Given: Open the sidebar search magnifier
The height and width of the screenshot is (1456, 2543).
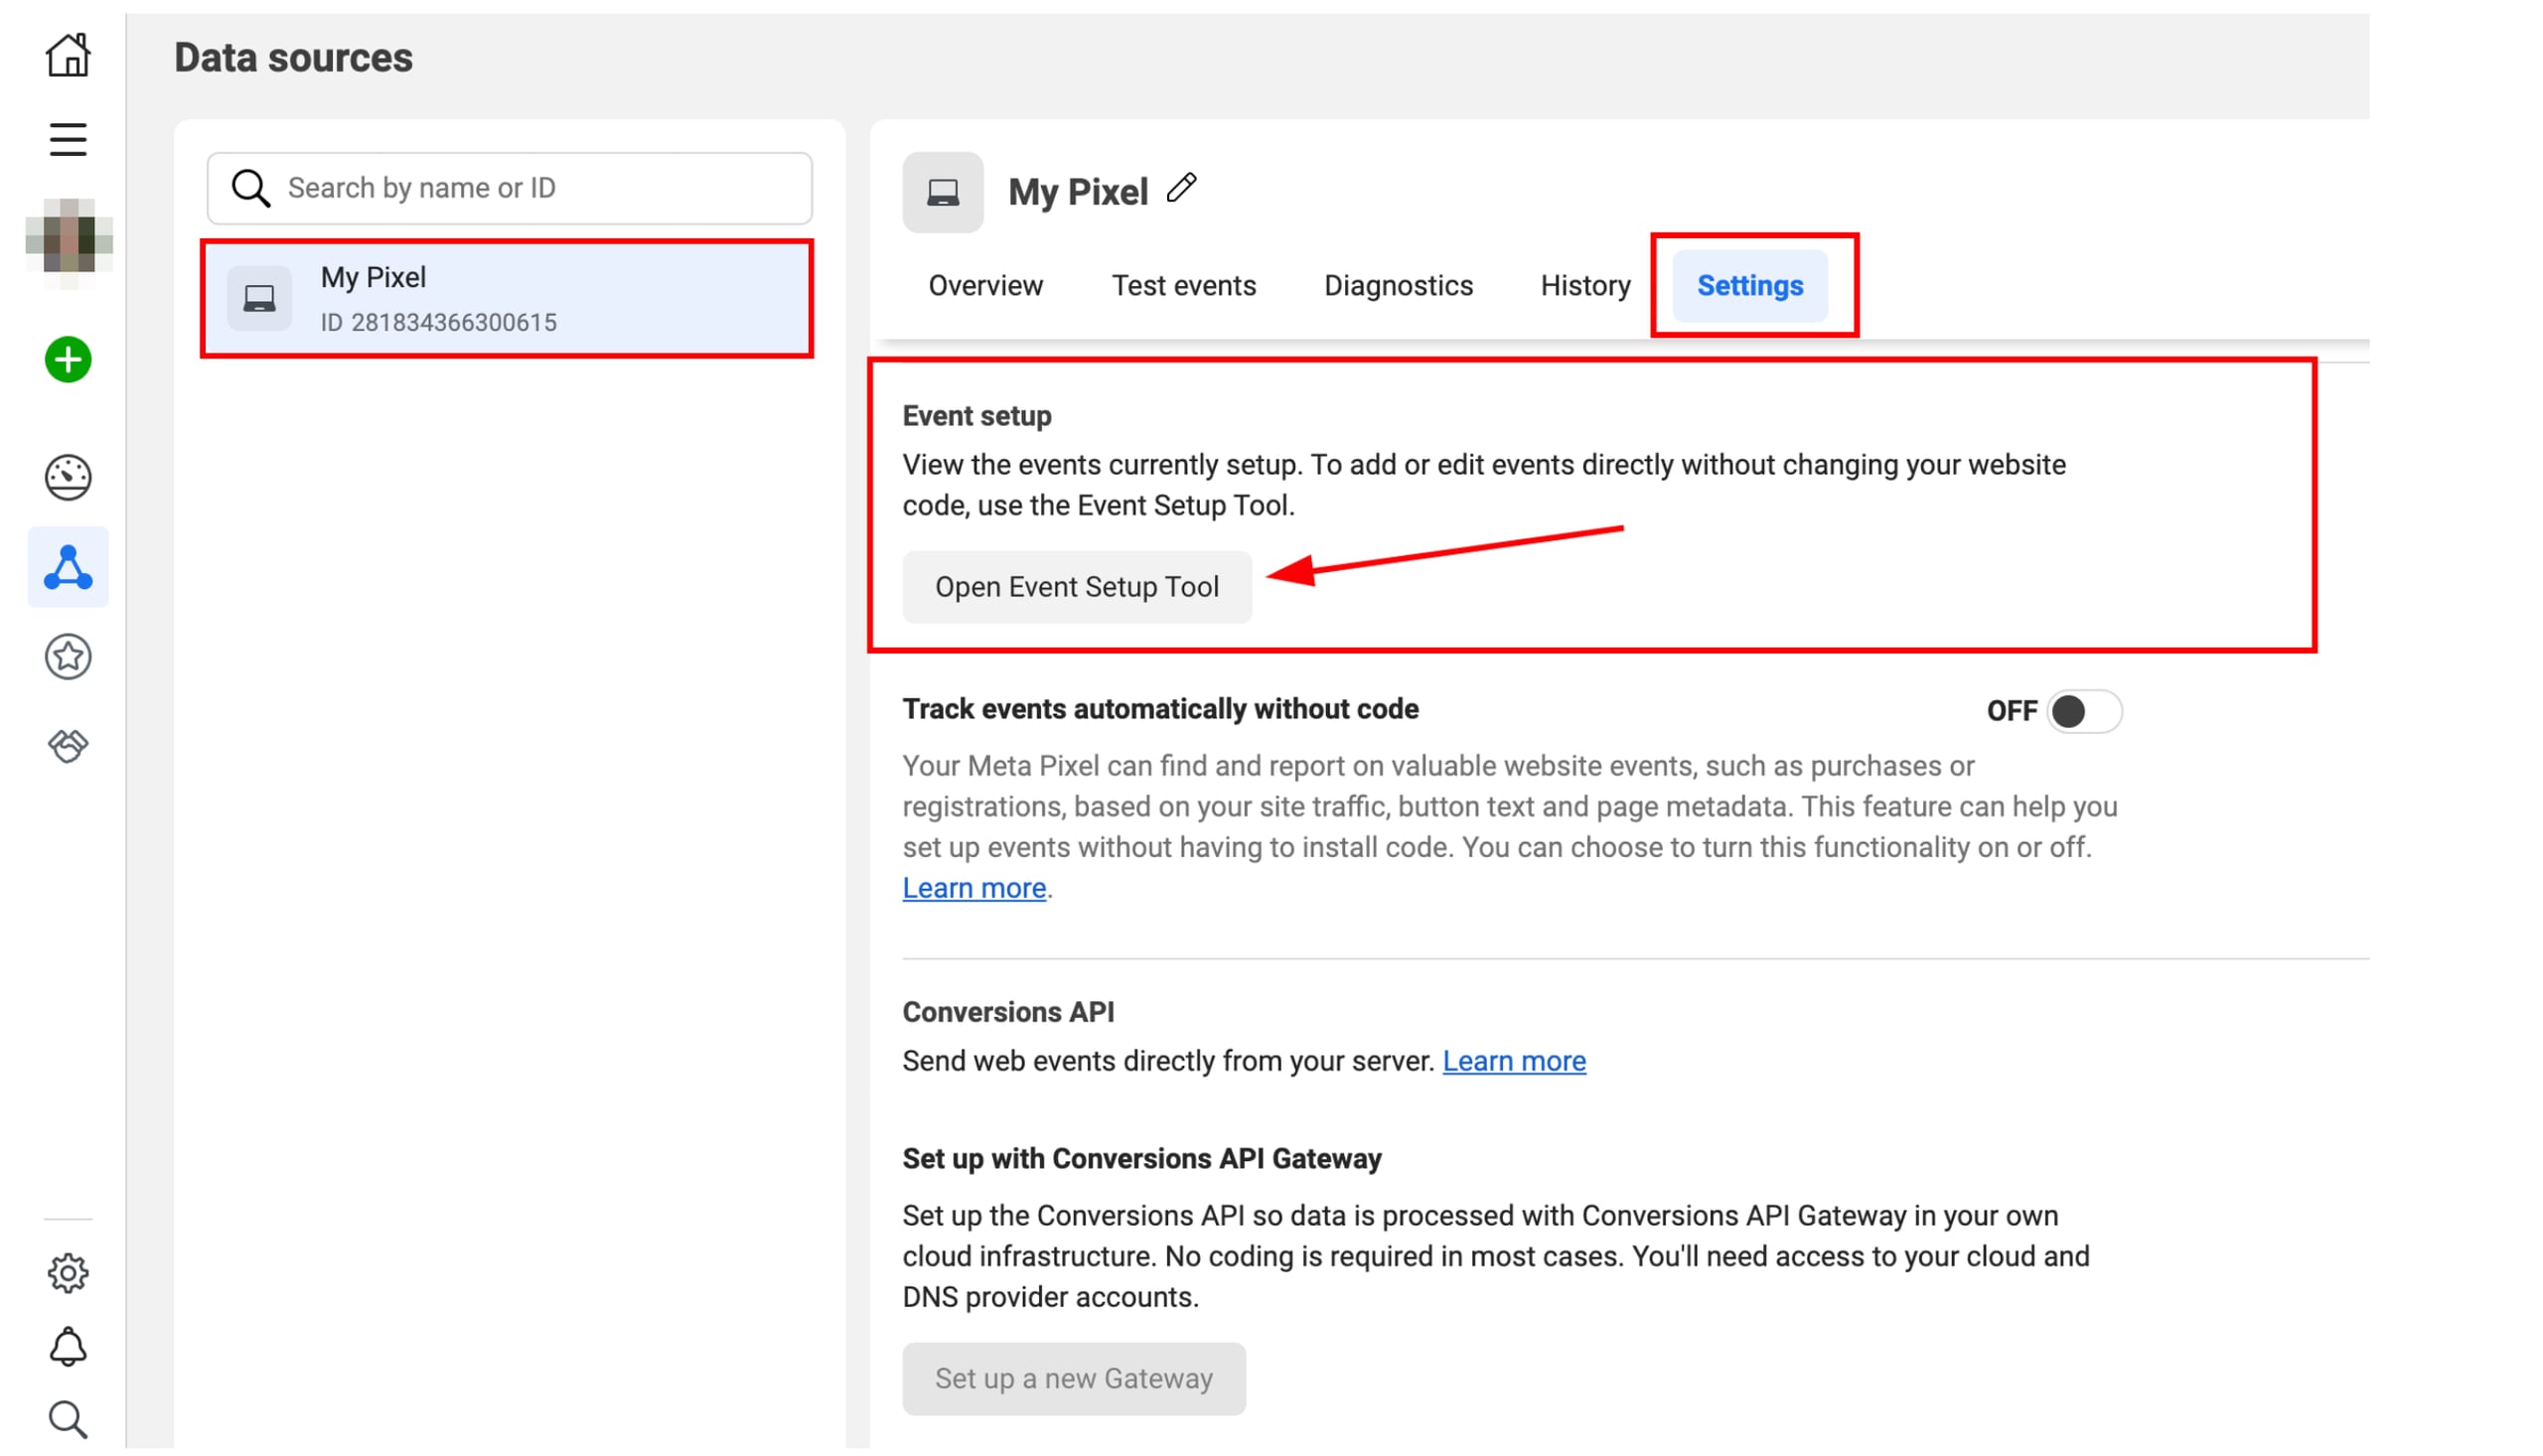Looking at the screenshot, I should (x=66, y=1418).
